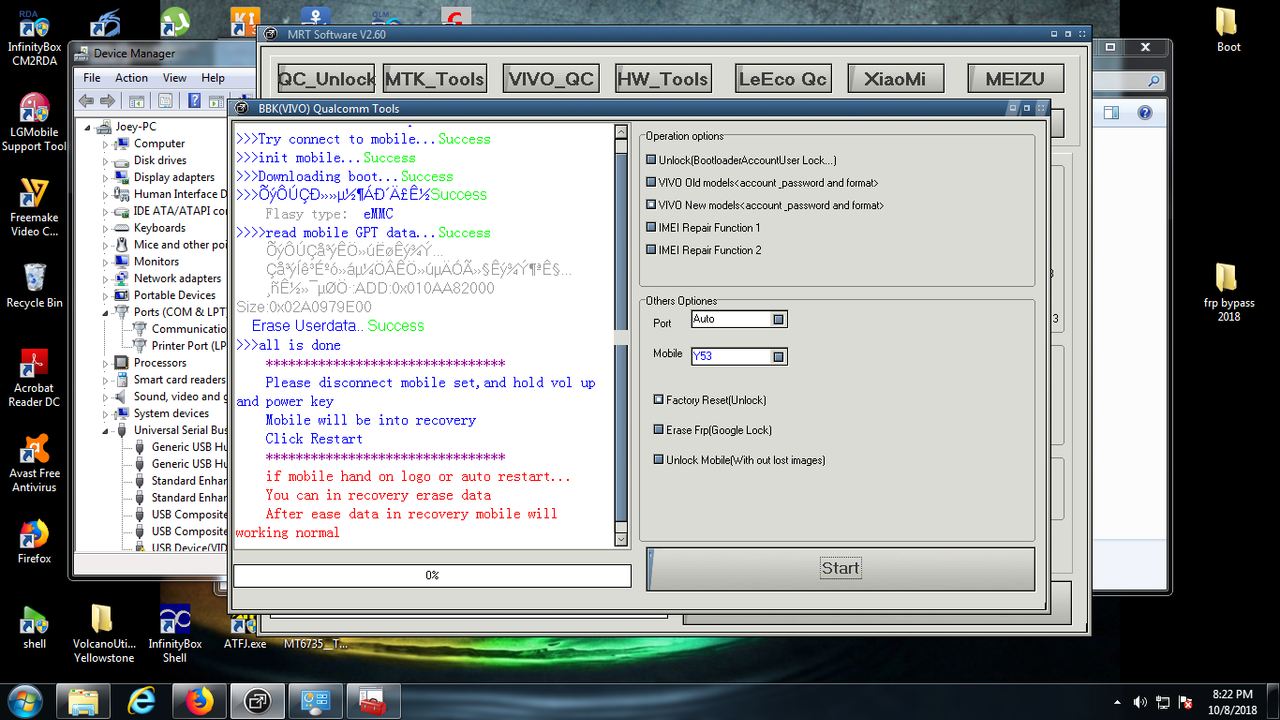Open the File menu in Device Manager
The height and width of the screenshot is (720, 1280).
pos(92,77)
